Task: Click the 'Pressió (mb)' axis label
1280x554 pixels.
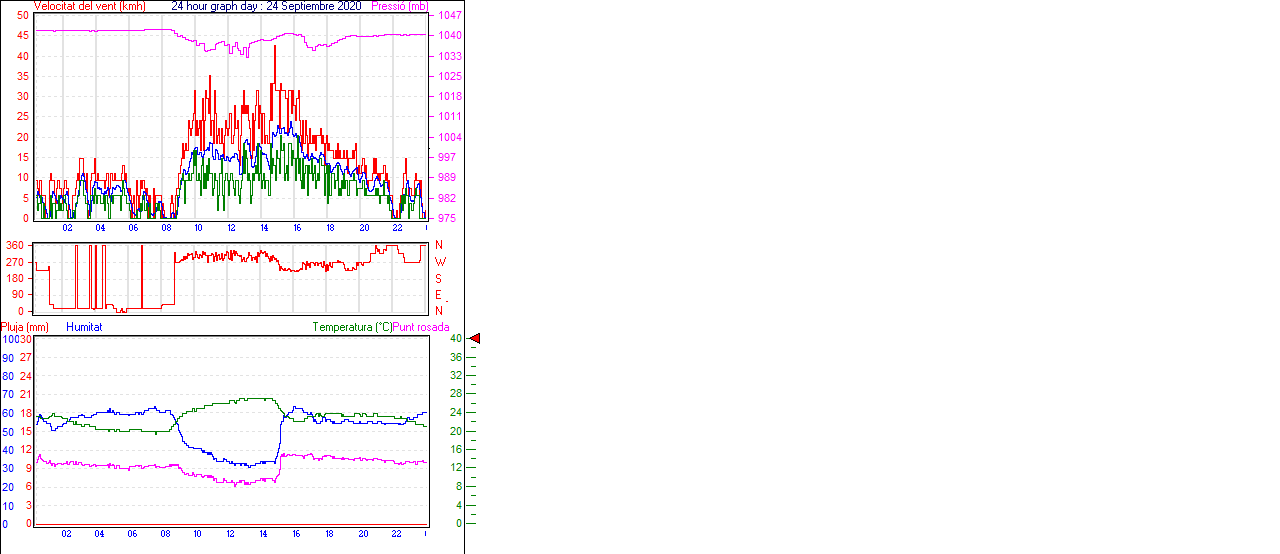Action: 399,6
